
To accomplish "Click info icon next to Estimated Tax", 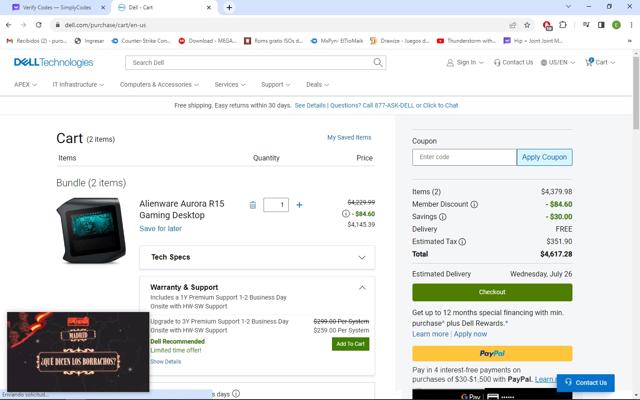I will (462, 242).
